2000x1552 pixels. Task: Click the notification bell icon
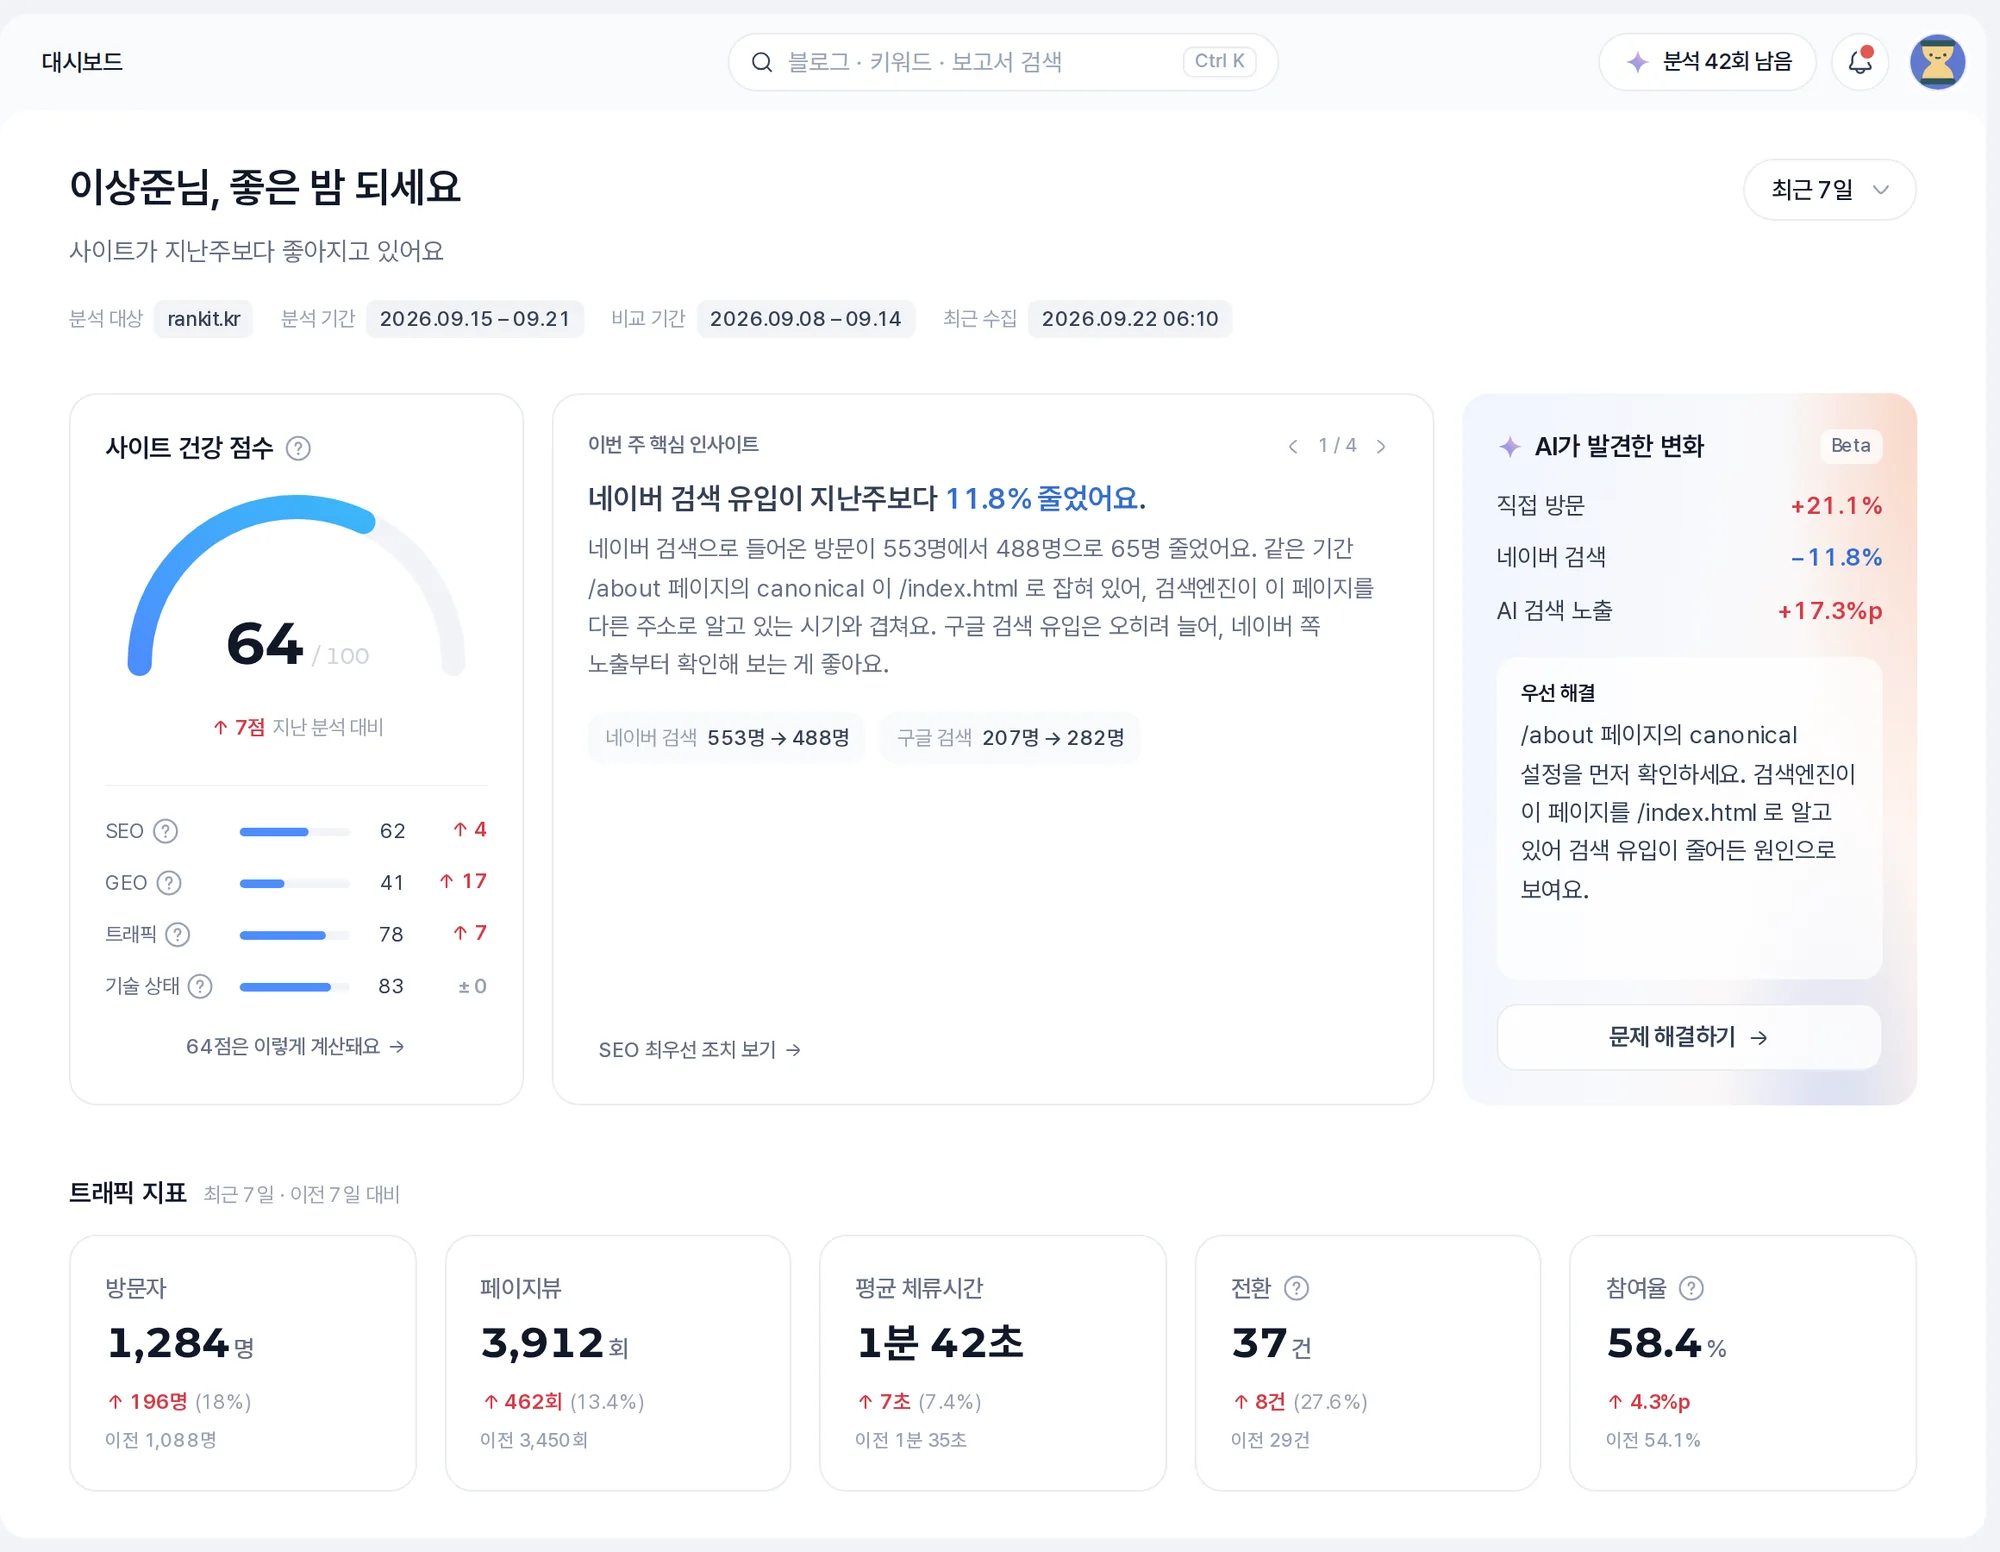point(1859,62)
